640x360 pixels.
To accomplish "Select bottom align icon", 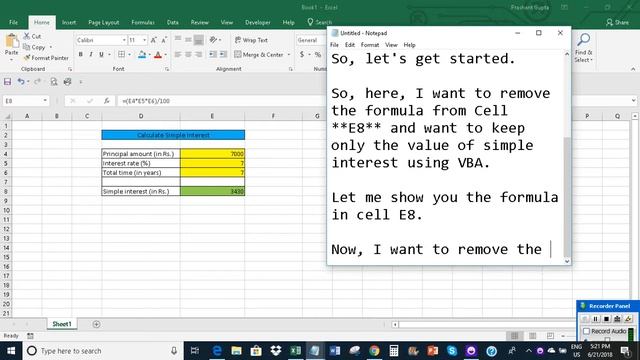I will click(x=198, y=40).
